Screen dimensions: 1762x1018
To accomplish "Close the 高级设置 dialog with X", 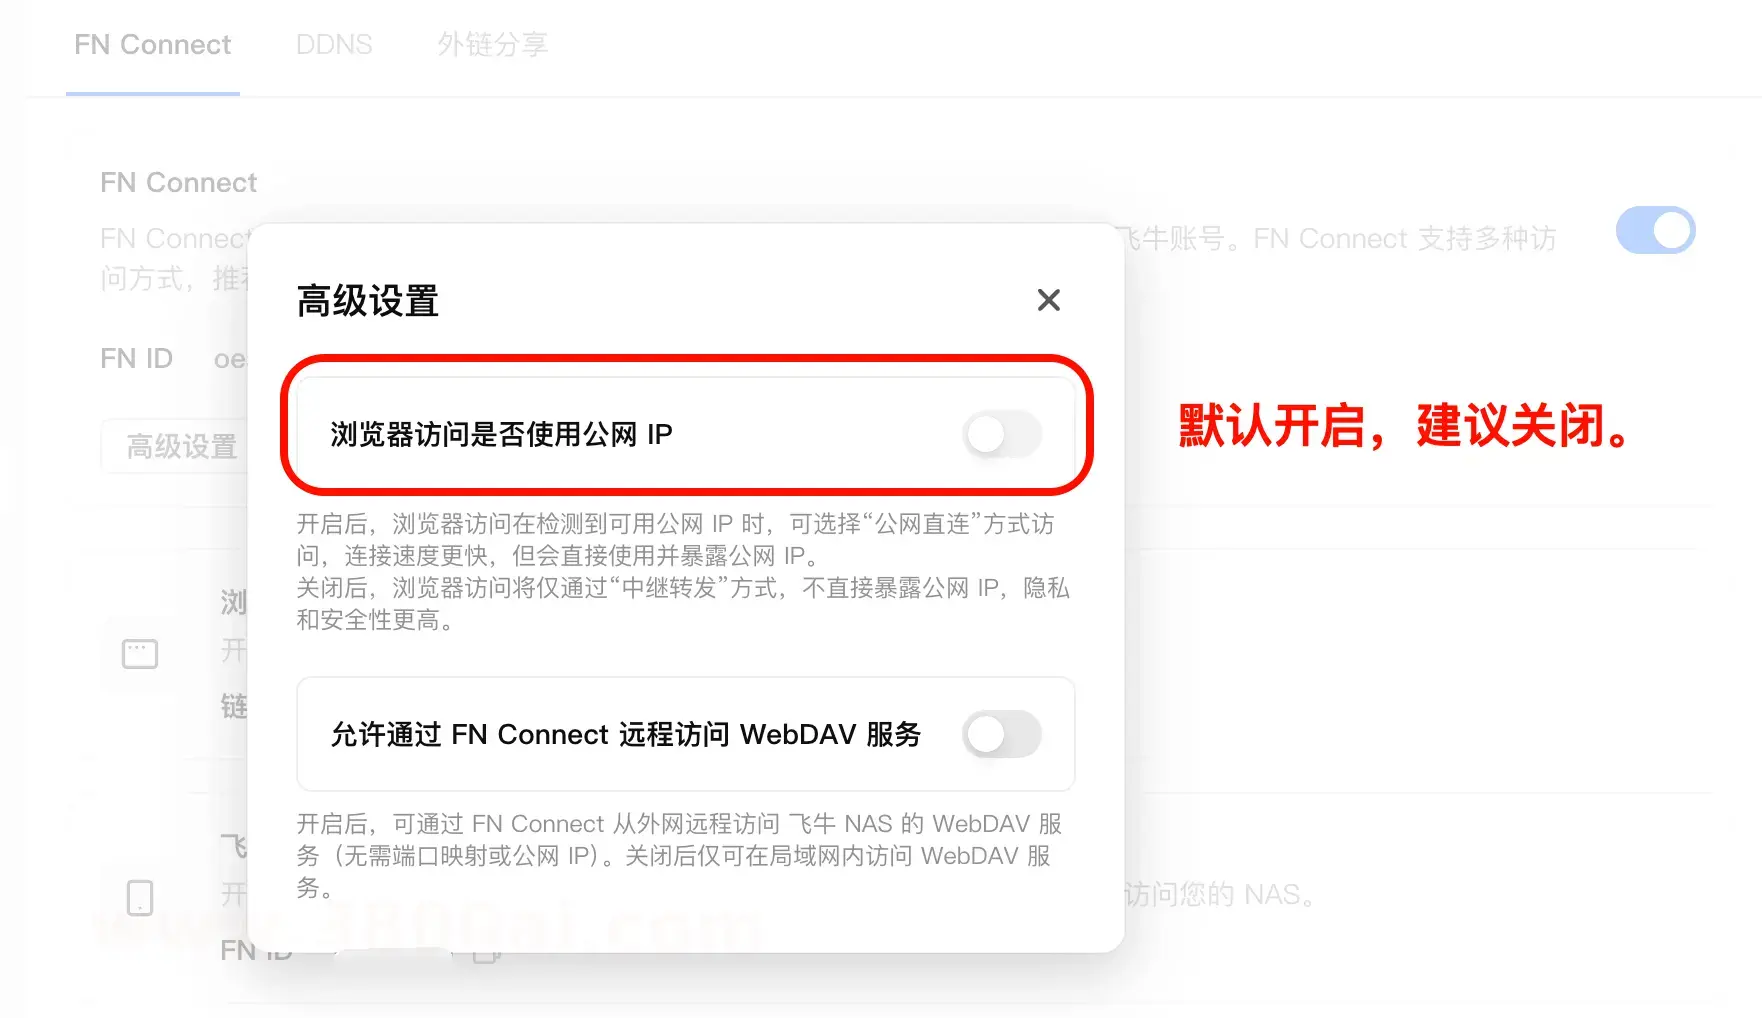I will (x=1048, y=300).
